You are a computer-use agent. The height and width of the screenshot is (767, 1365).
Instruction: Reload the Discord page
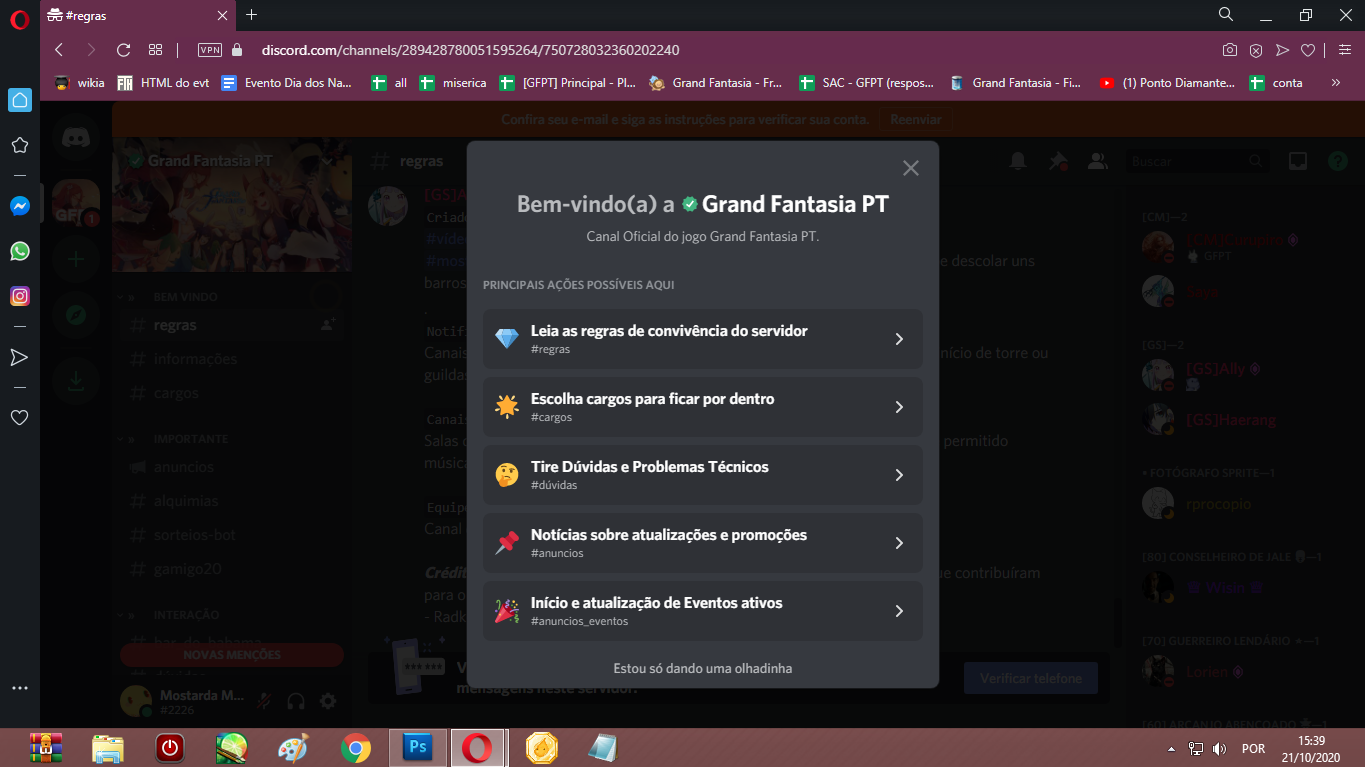coord(123,50)
